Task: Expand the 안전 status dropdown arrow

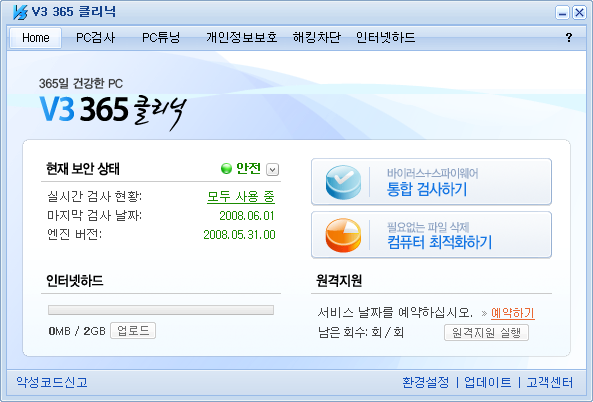Action: (x=272, y=169)
